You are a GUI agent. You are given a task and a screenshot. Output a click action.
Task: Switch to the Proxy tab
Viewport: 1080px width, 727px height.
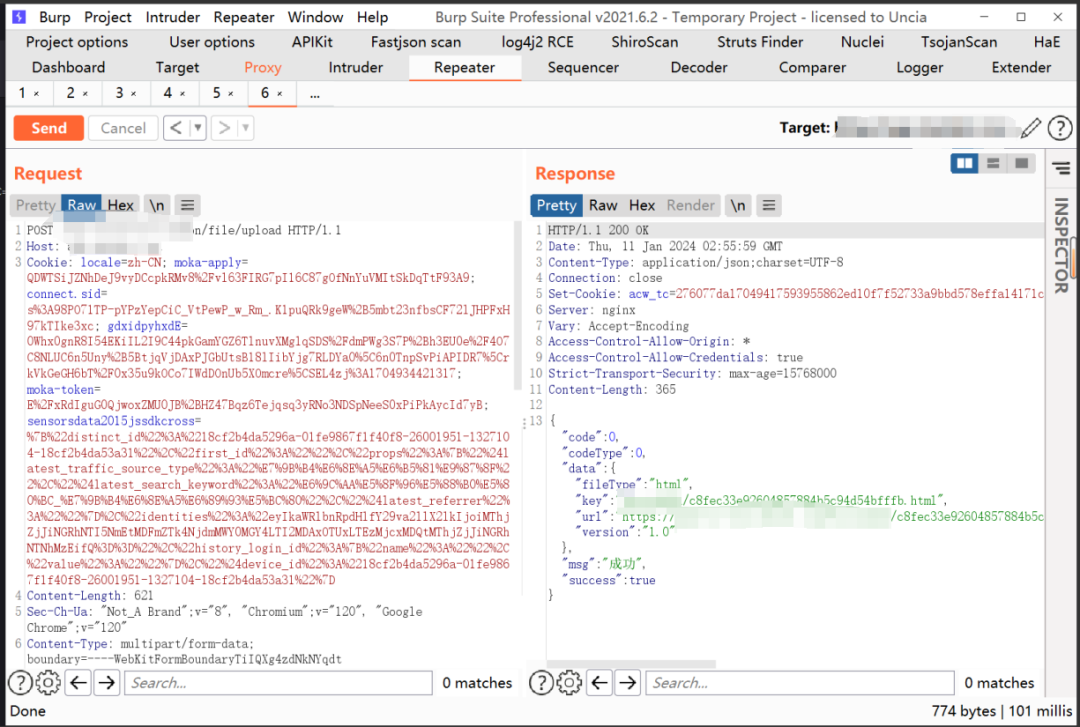point(262,68)
